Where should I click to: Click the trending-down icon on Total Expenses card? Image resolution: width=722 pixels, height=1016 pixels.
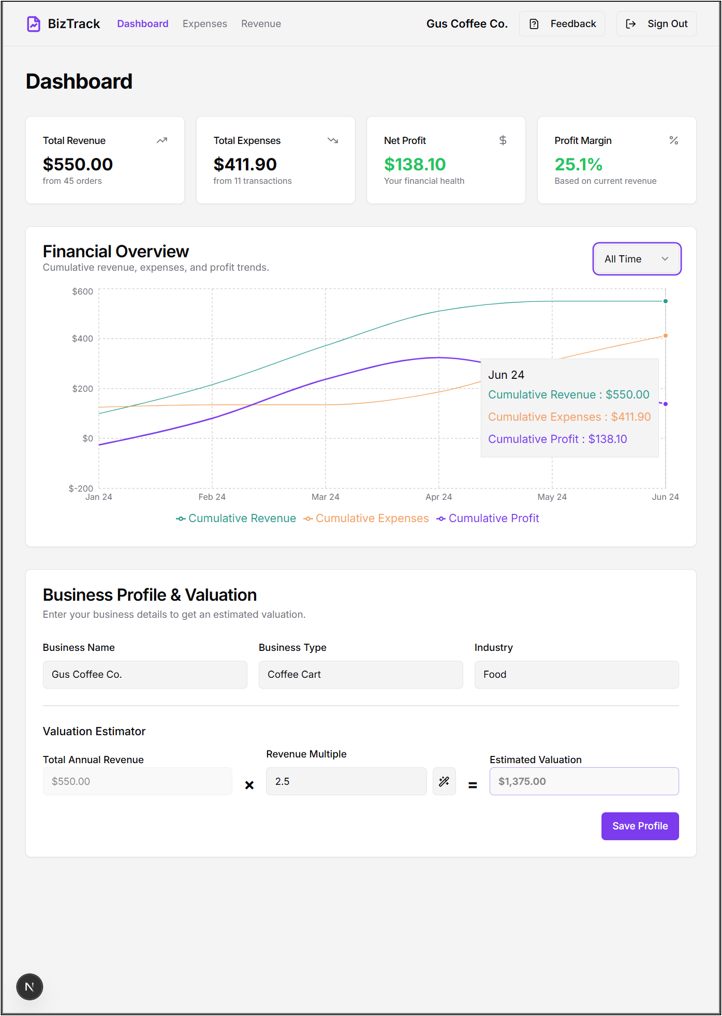coord(332,140)
